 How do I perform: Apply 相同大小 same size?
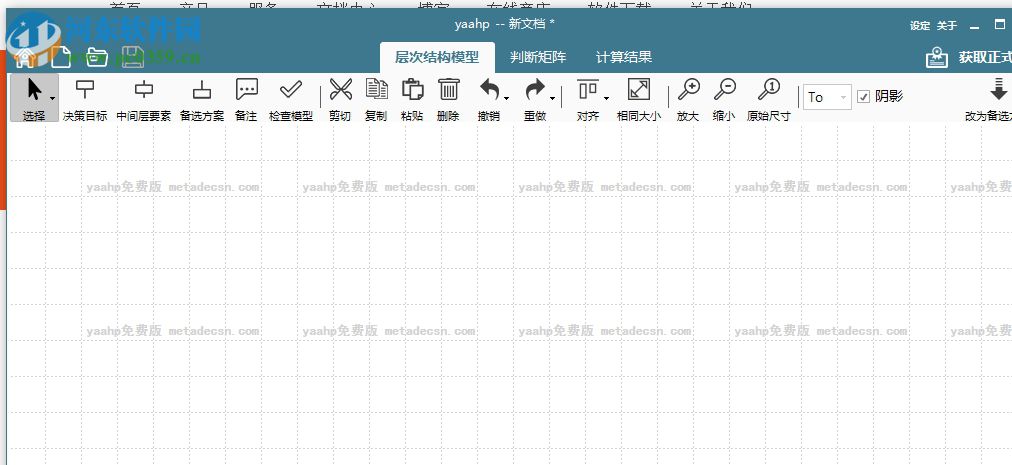(639, 98)
